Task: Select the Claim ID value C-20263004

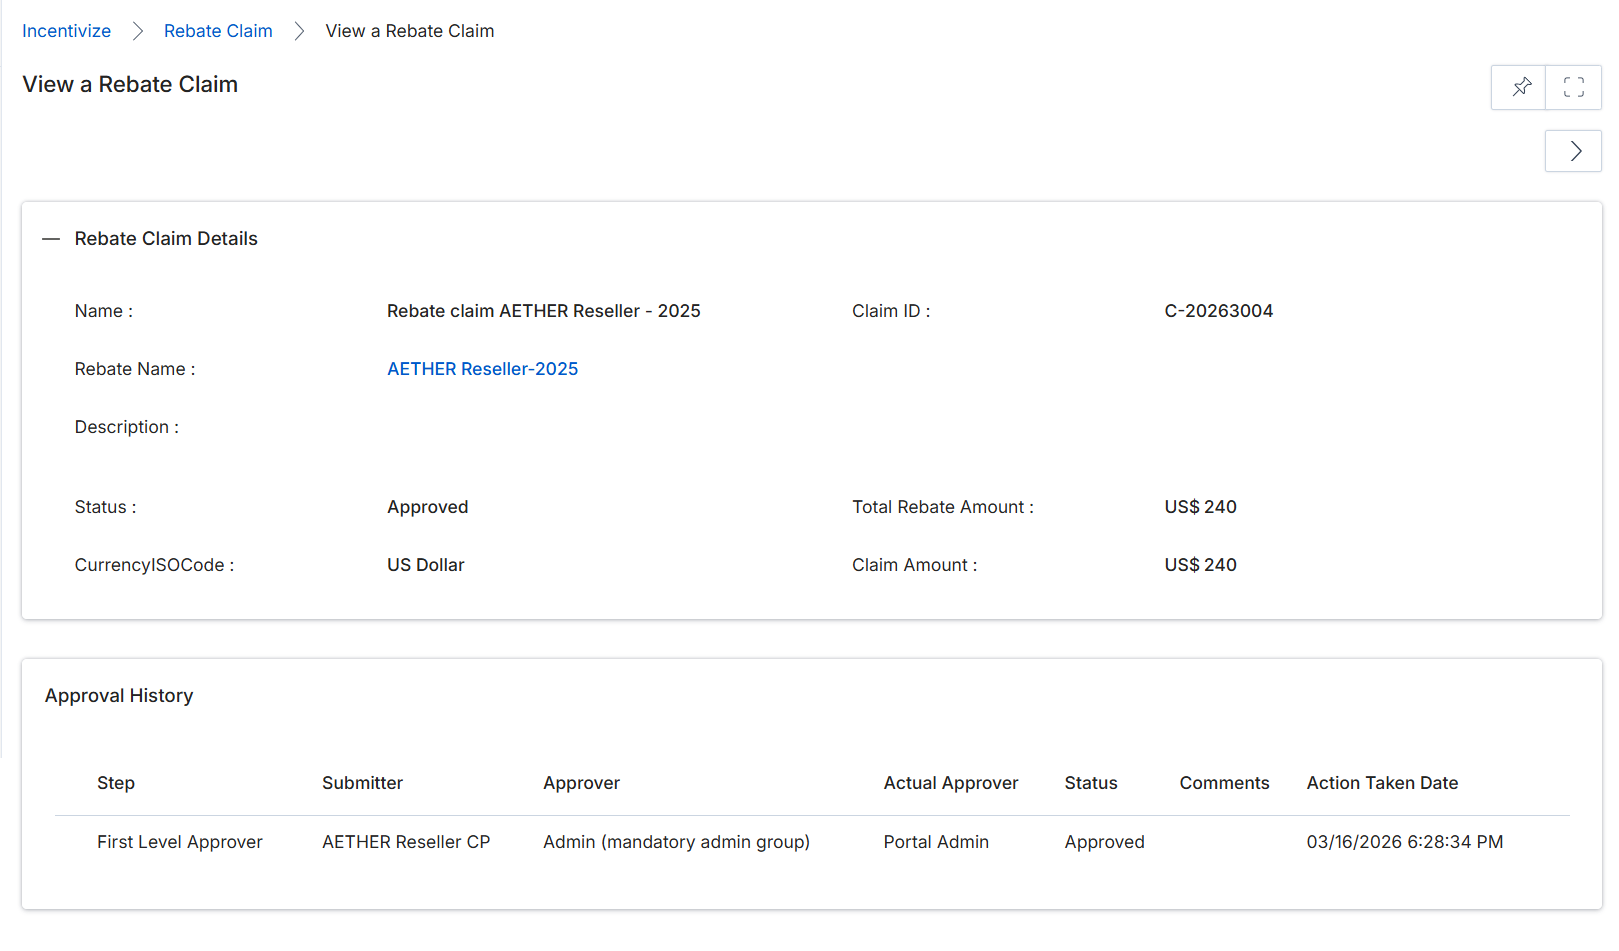Action: (1219, 311)
